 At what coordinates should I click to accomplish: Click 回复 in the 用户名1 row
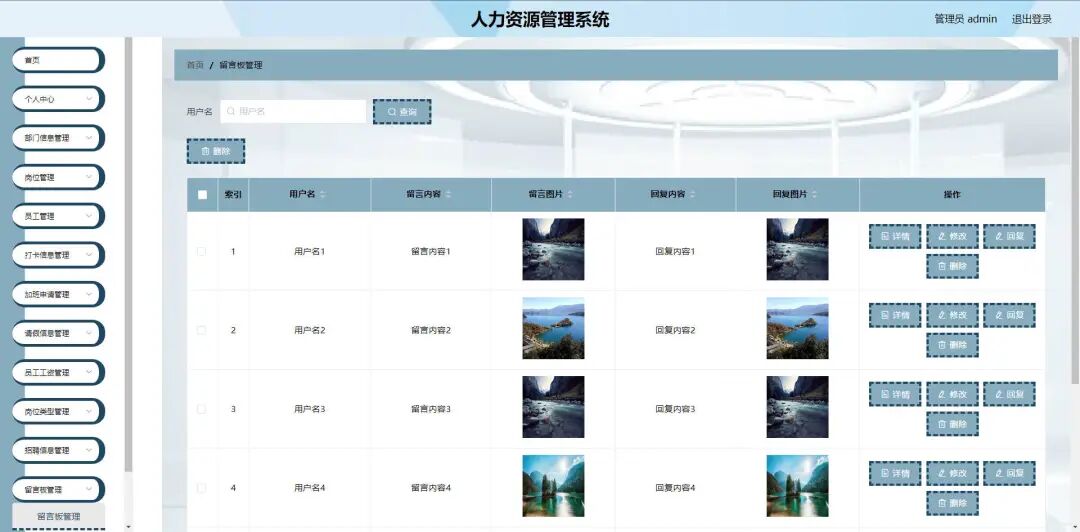tap(1009, 236)
